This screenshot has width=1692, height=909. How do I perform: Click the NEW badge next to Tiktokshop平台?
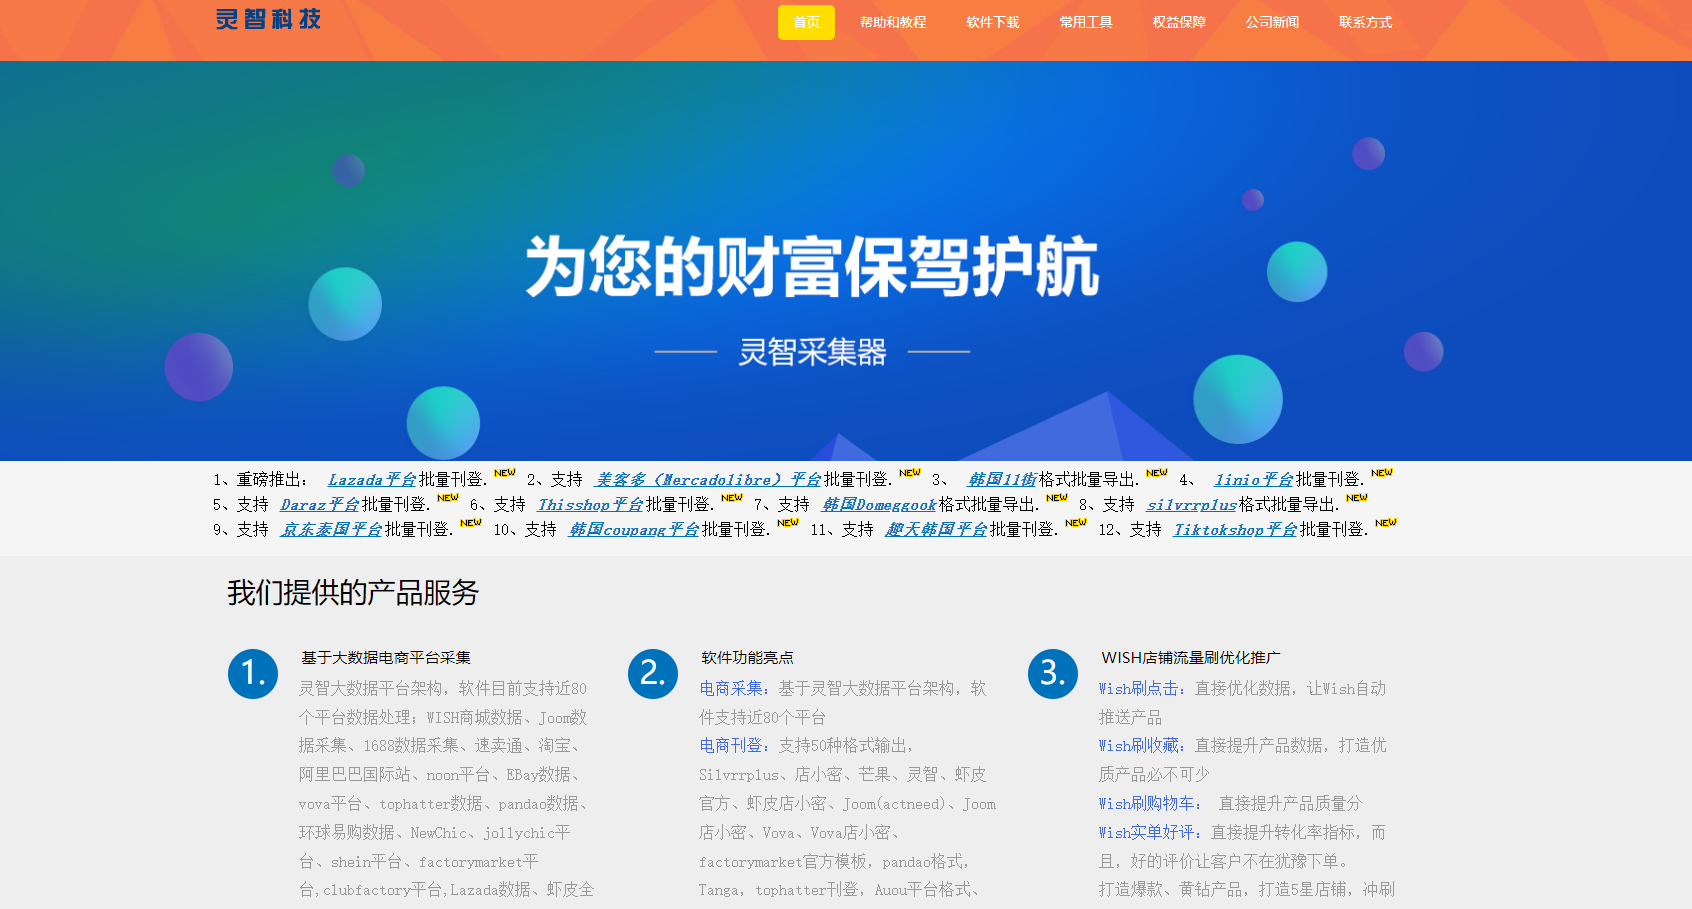pyautogui.click(x=1385, y=522)
